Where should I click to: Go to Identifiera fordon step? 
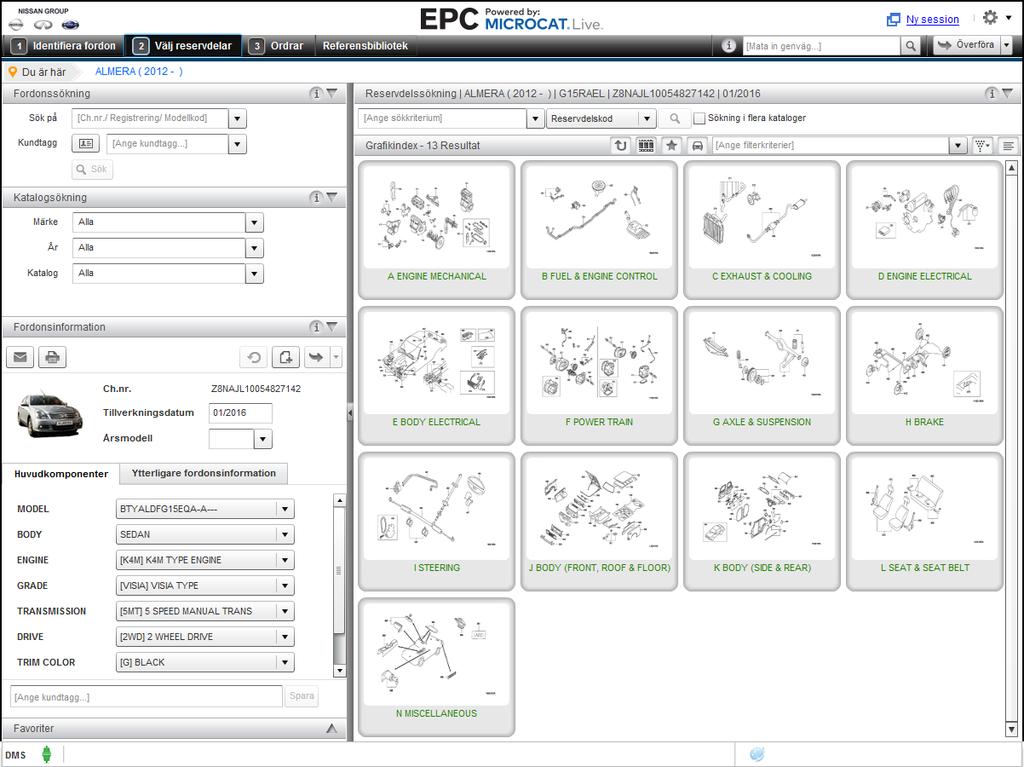pyautogui.click(x=64, y=46)
